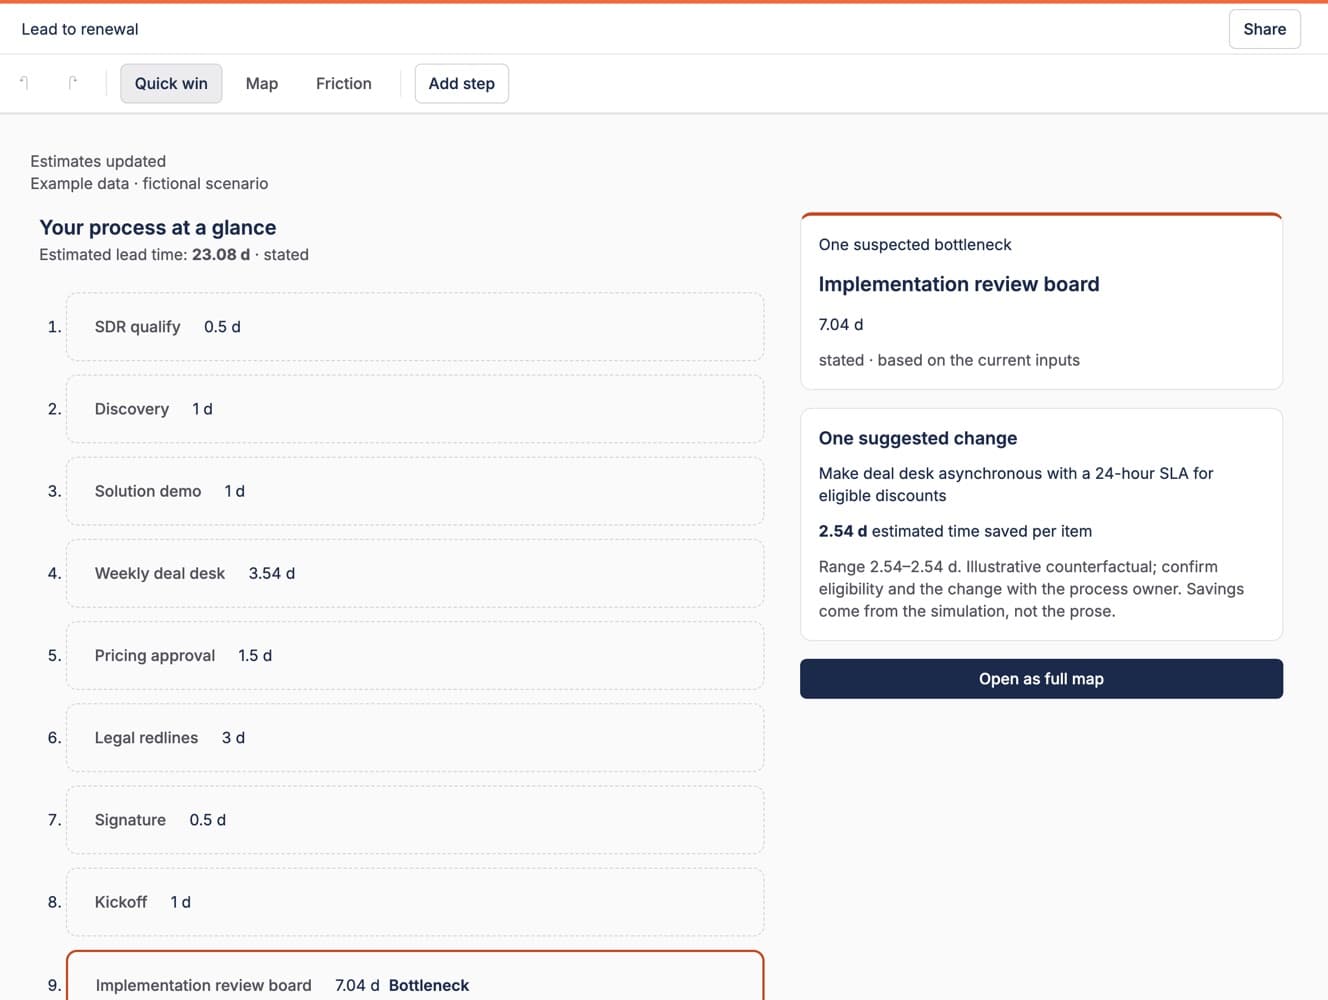The image size is (1328, 1000).
Task: Select the Legal redlines step card
Action: click(415, 737)
